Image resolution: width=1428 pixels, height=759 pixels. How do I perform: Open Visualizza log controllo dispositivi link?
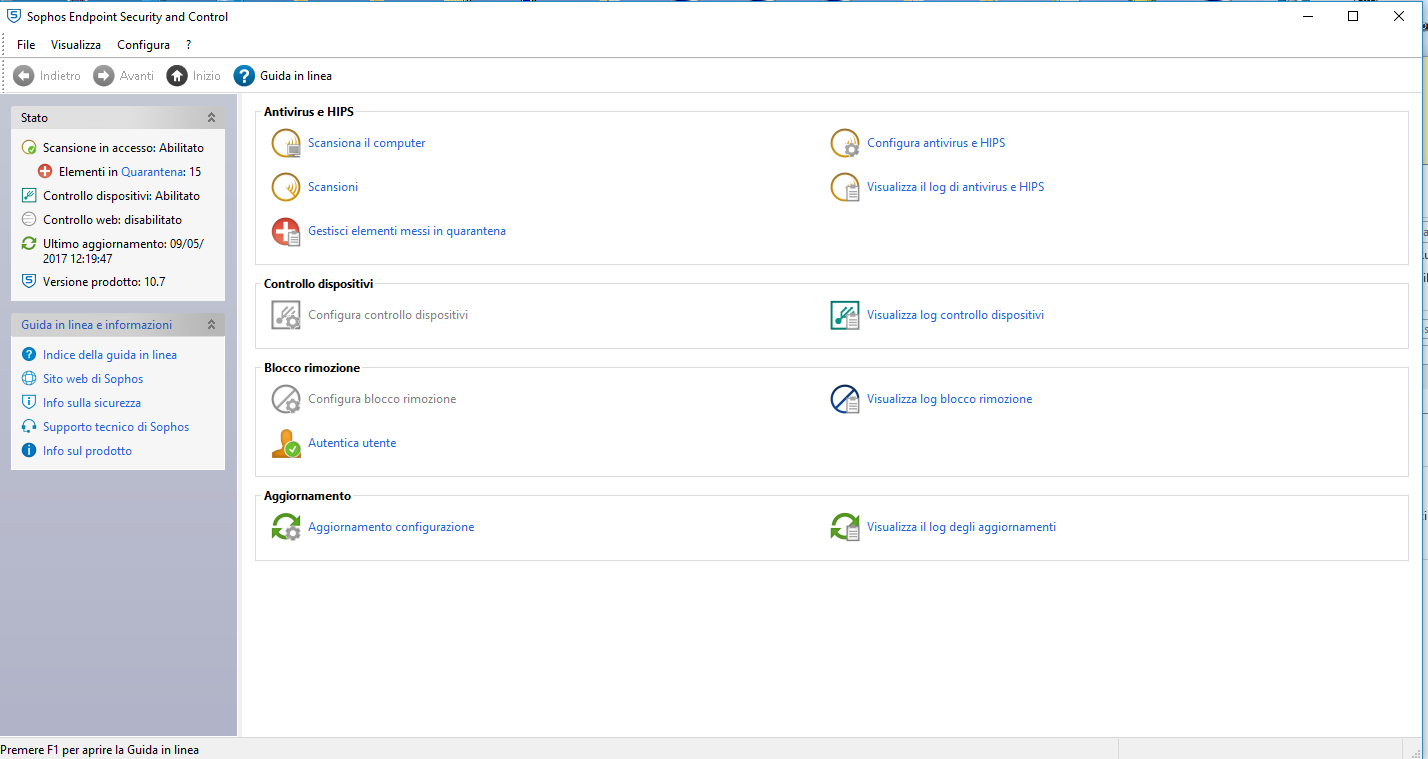tap(955, 315)
